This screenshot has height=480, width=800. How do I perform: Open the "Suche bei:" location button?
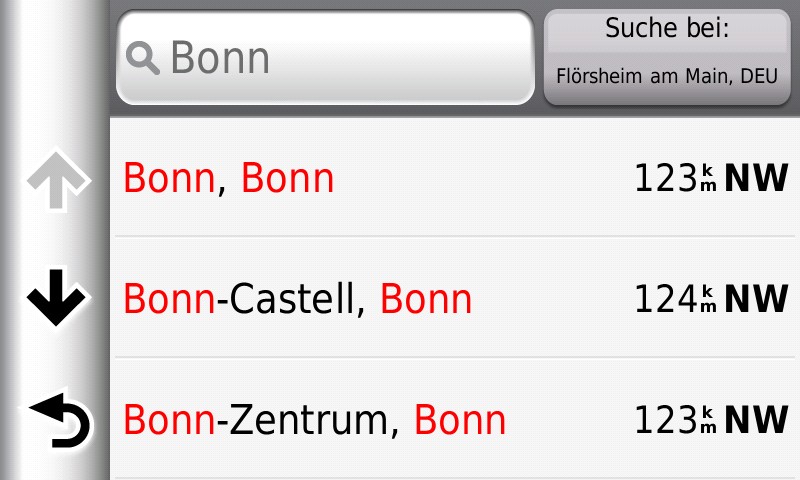(667, 30)
